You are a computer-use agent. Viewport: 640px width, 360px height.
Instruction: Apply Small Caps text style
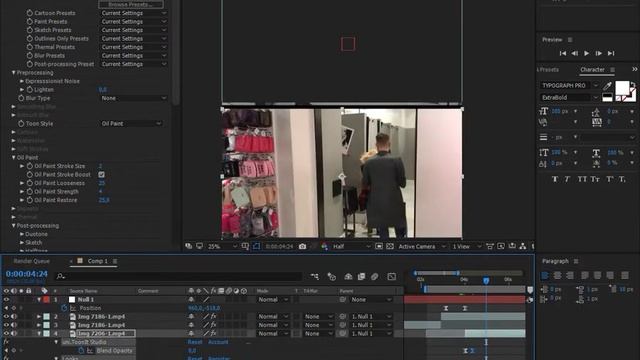click(x=595, y=179)
